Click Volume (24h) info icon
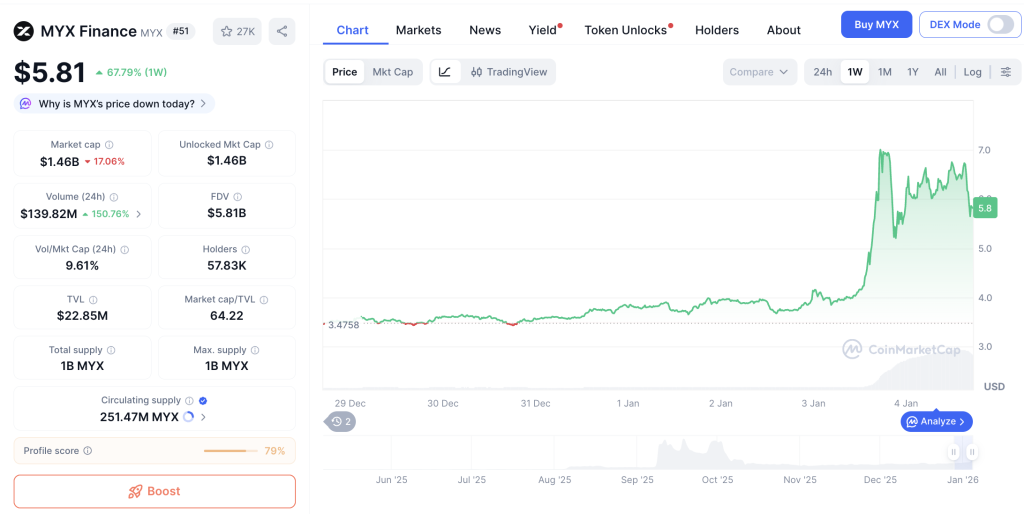Screen dimensions: 1024x514 [x=114, y=197]
